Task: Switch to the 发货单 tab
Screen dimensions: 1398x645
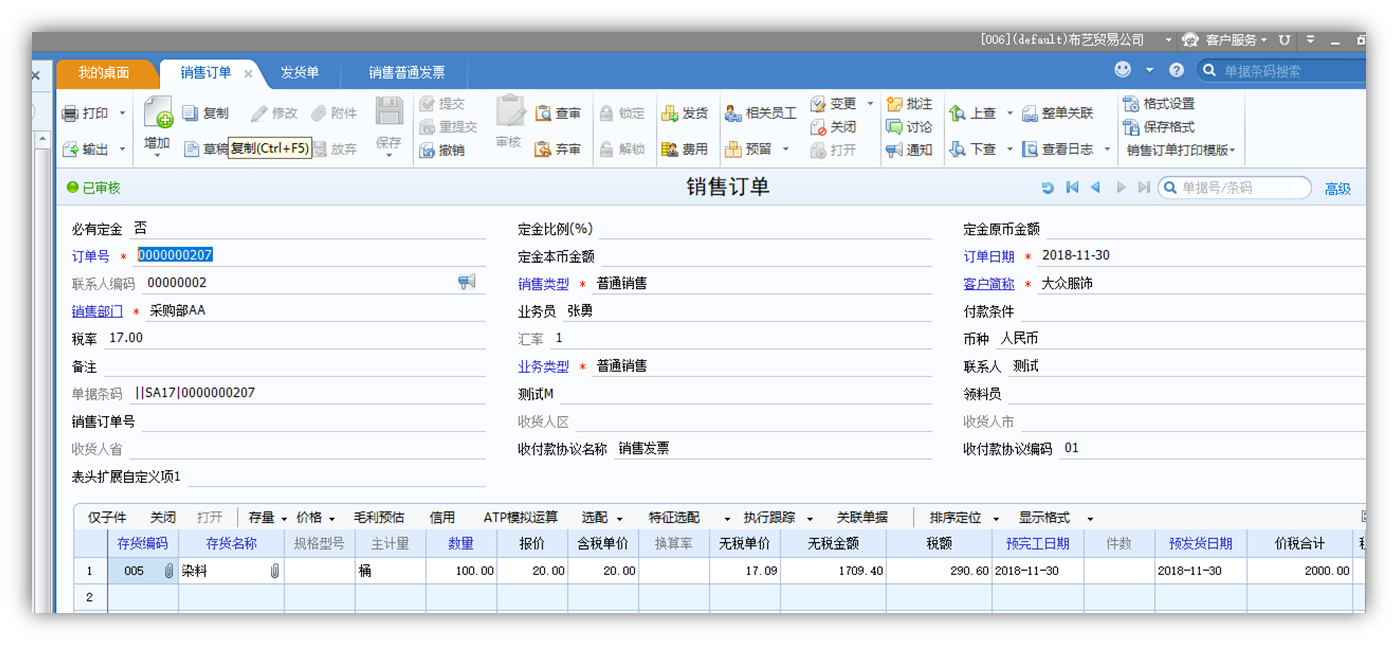Action: click(x=300, y=73)
